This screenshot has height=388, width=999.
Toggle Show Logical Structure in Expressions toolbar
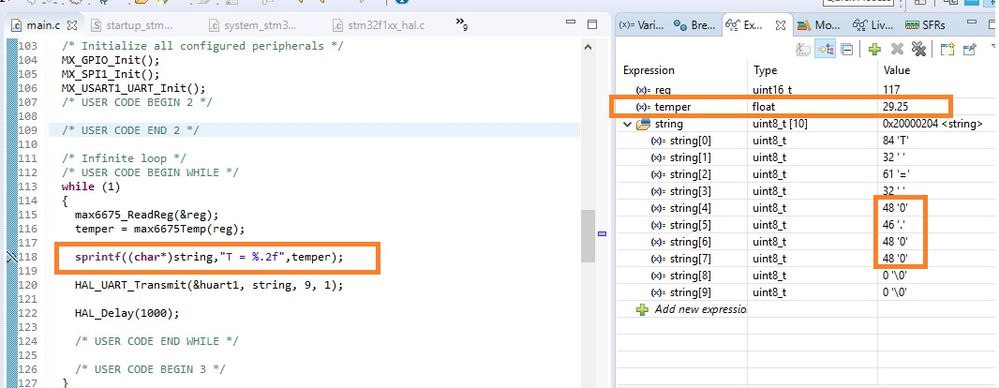(826, 49)
